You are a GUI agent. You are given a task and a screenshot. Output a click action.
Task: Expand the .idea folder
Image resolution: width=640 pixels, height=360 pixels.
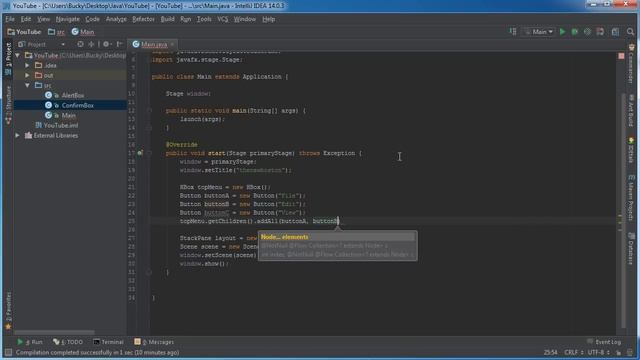click(27, 65)
